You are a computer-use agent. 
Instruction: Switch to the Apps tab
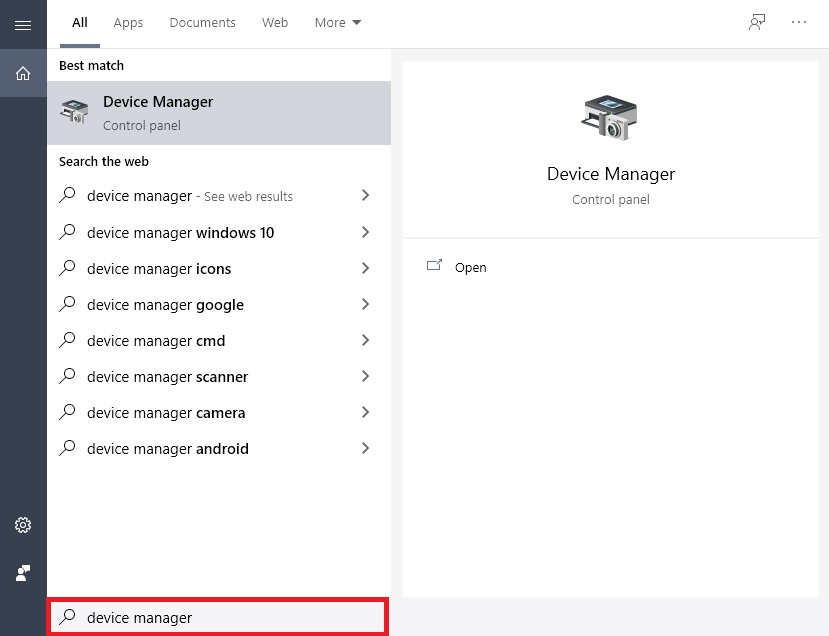coord(128,22)
